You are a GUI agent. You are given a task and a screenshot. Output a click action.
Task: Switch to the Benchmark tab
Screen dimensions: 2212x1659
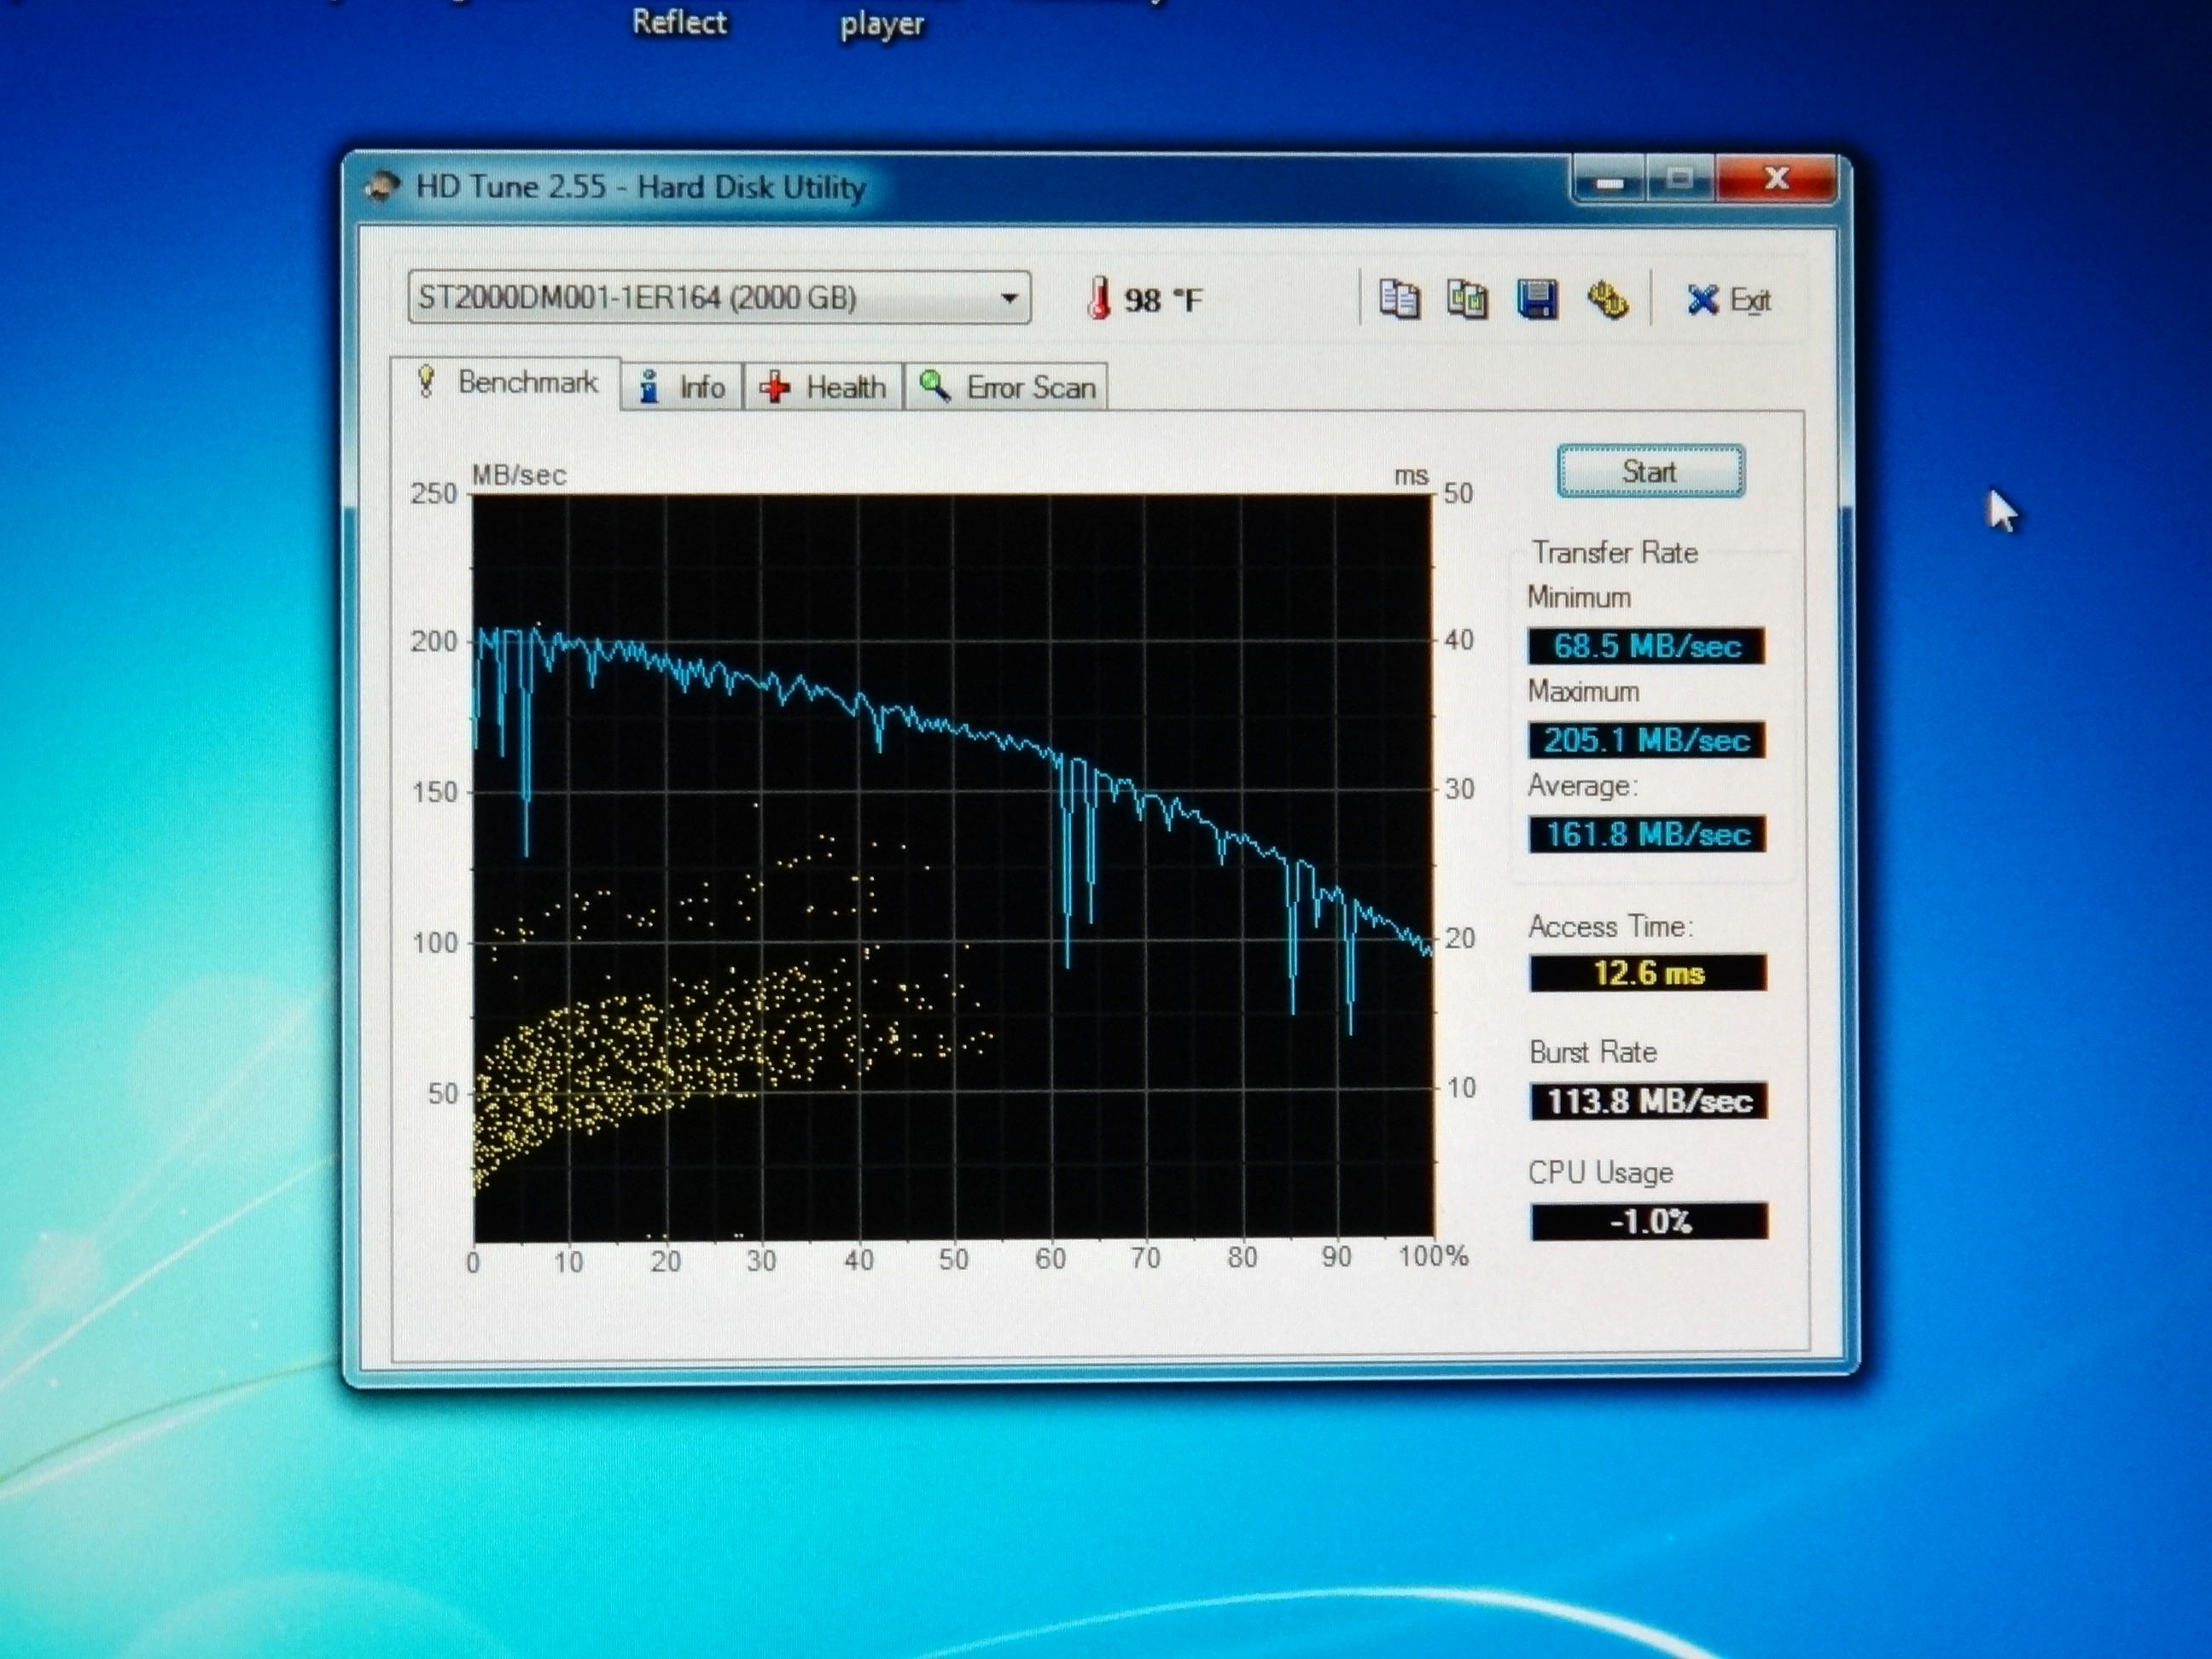click(x=507, y=382)
